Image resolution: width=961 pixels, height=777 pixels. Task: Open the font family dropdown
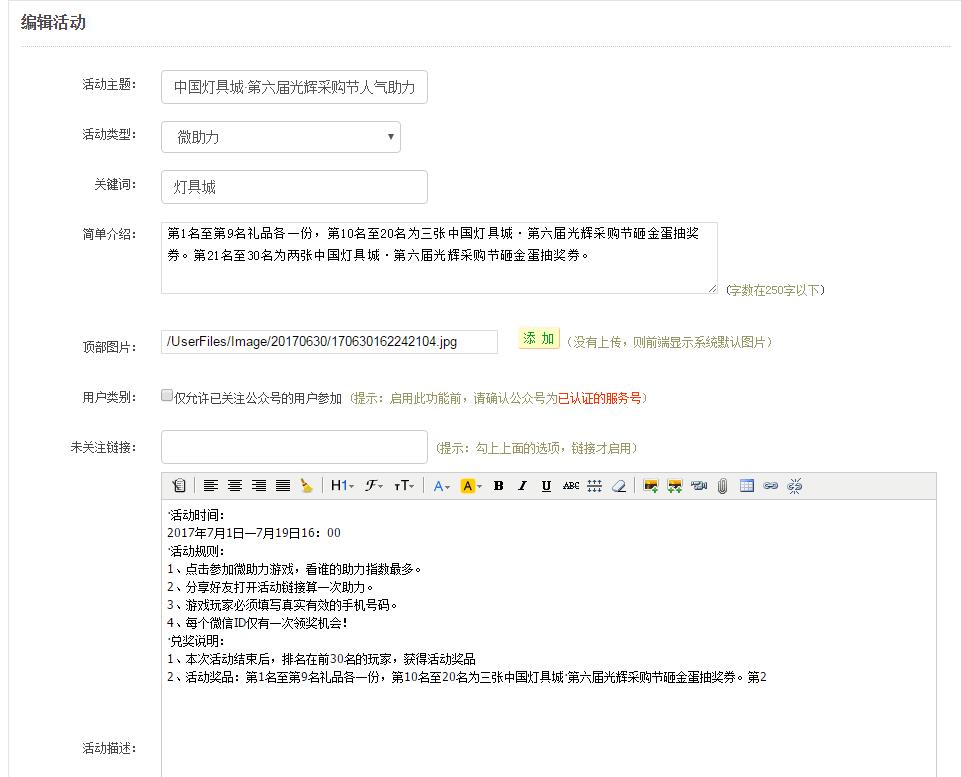click(374, 486)
